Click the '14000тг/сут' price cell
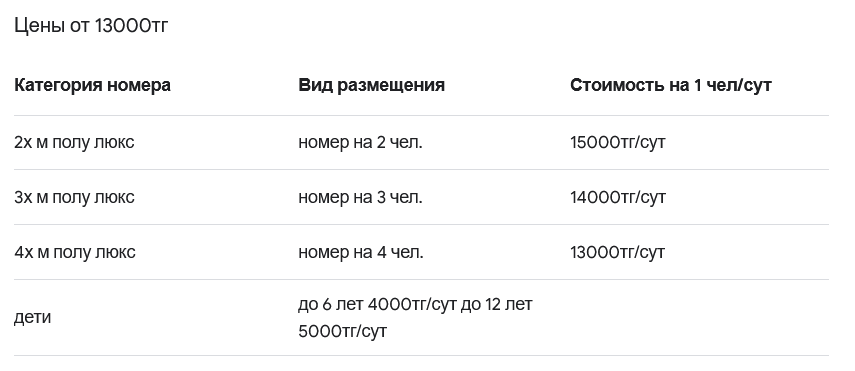This screenshot has width=855, height=371. point(618,197)
